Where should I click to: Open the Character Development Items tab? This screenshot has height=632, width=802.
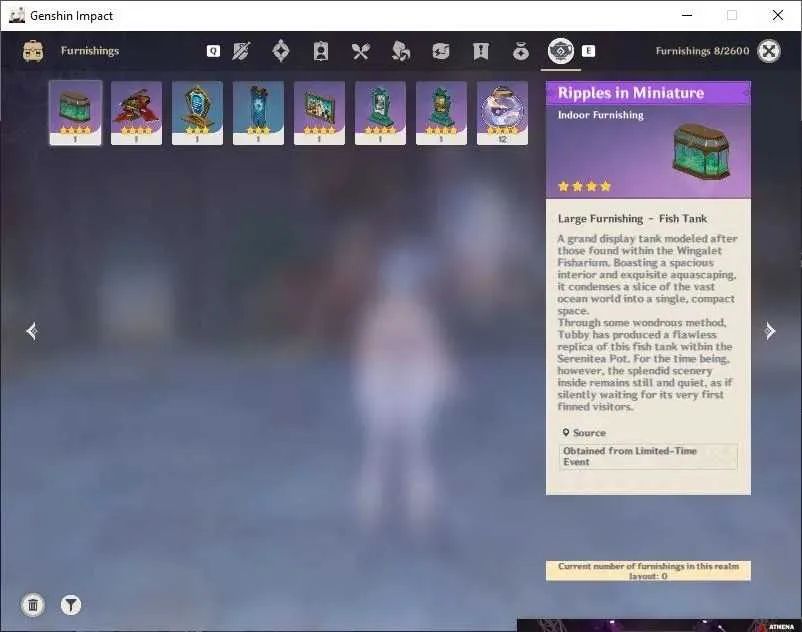click(x=321, y=51)
